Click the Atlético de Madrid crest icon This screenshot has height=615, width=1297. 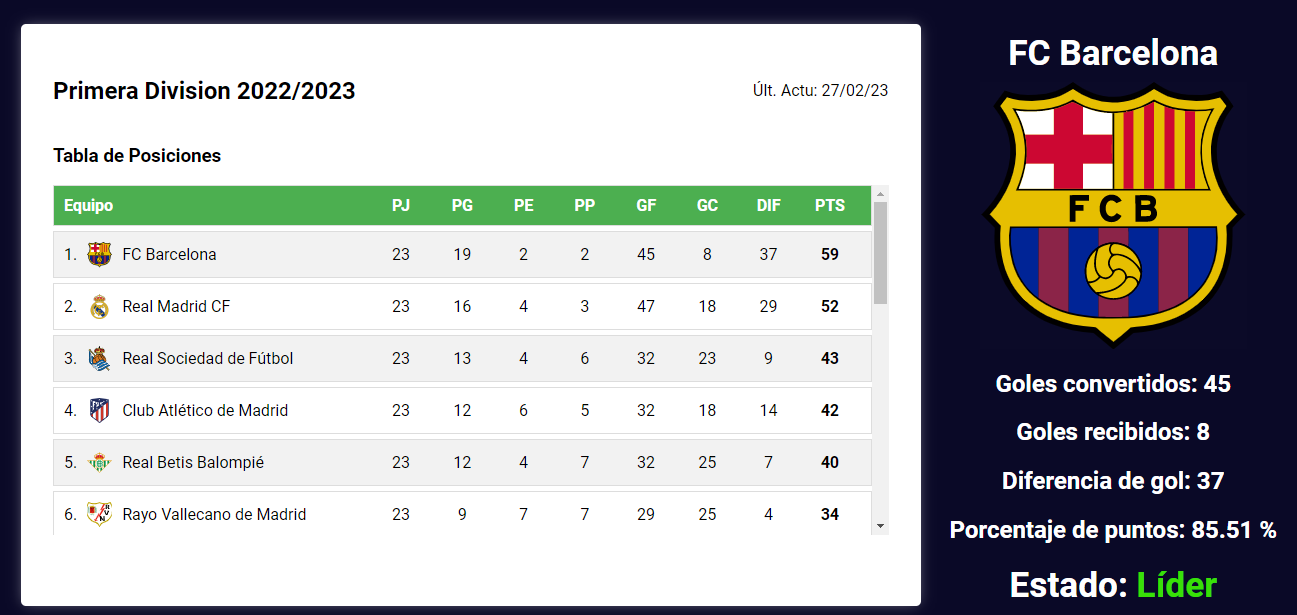[x=99, y=410]
